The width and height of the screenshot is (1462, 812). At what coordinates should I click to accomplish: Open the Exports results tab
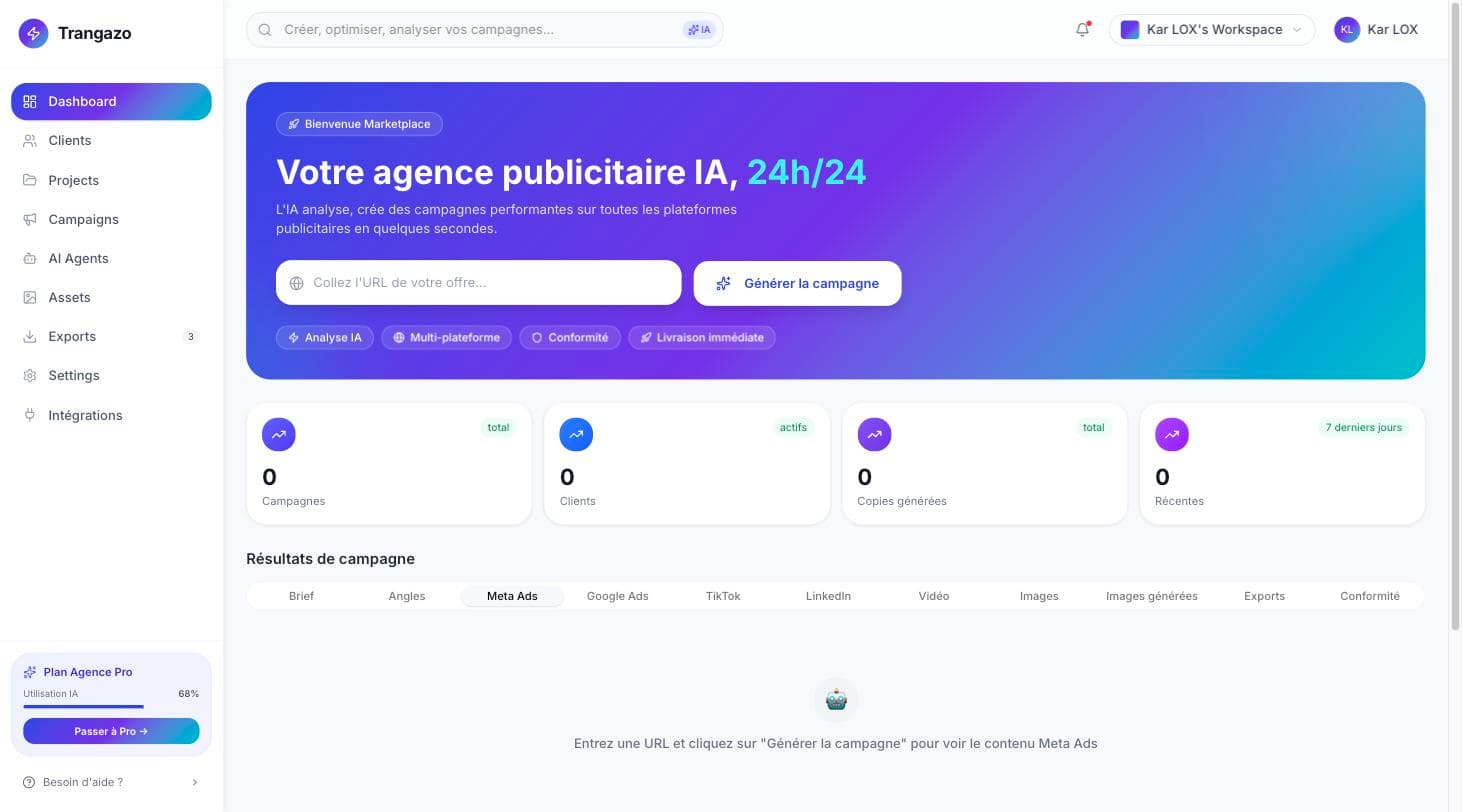1265,596
